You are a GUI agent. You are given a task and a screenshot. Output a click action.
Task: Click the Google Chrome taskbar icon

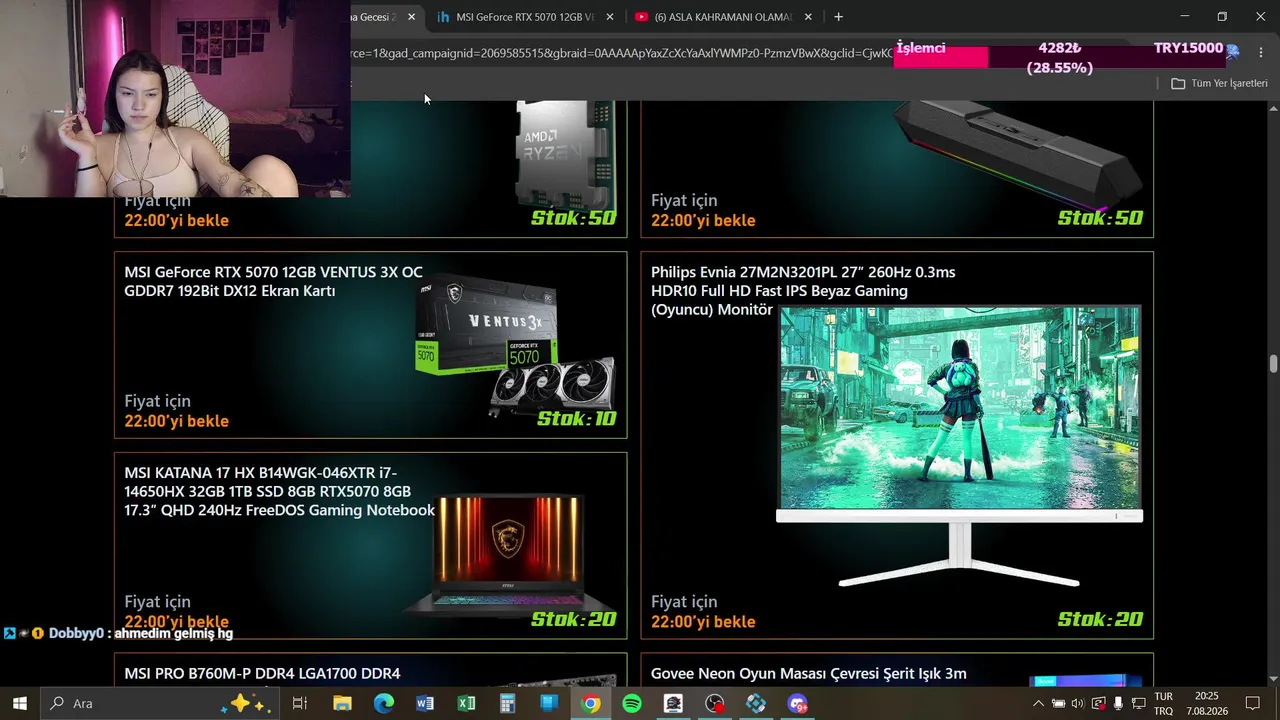coord(591,703)
